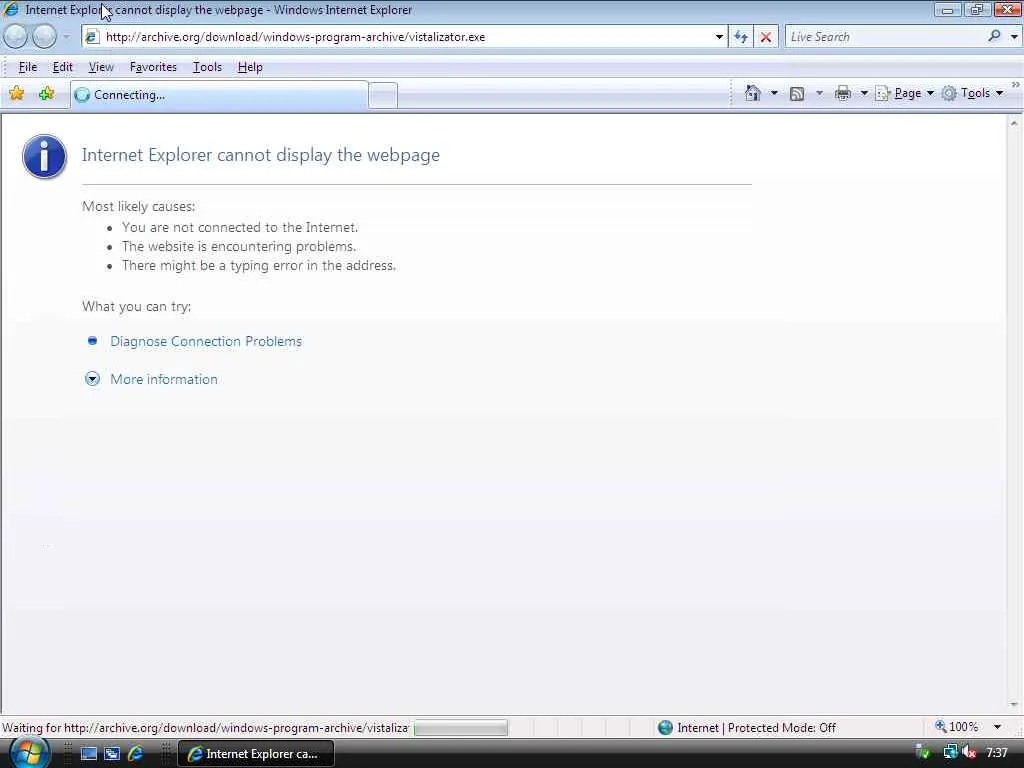Click the 100% zoom level button
The width and height of the screenshot is (1024, 768).
click(x=957, y=727)
